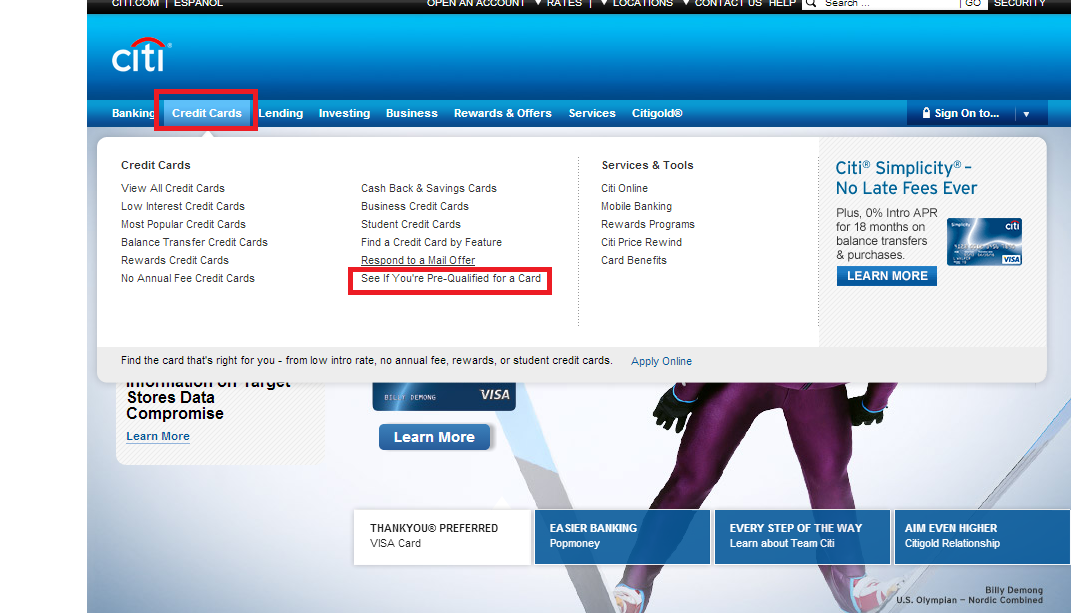The height and width of the screenshot is (613, 1089).
Task: Open the Credit Cards menu tab
Action: tap(206, 113)
